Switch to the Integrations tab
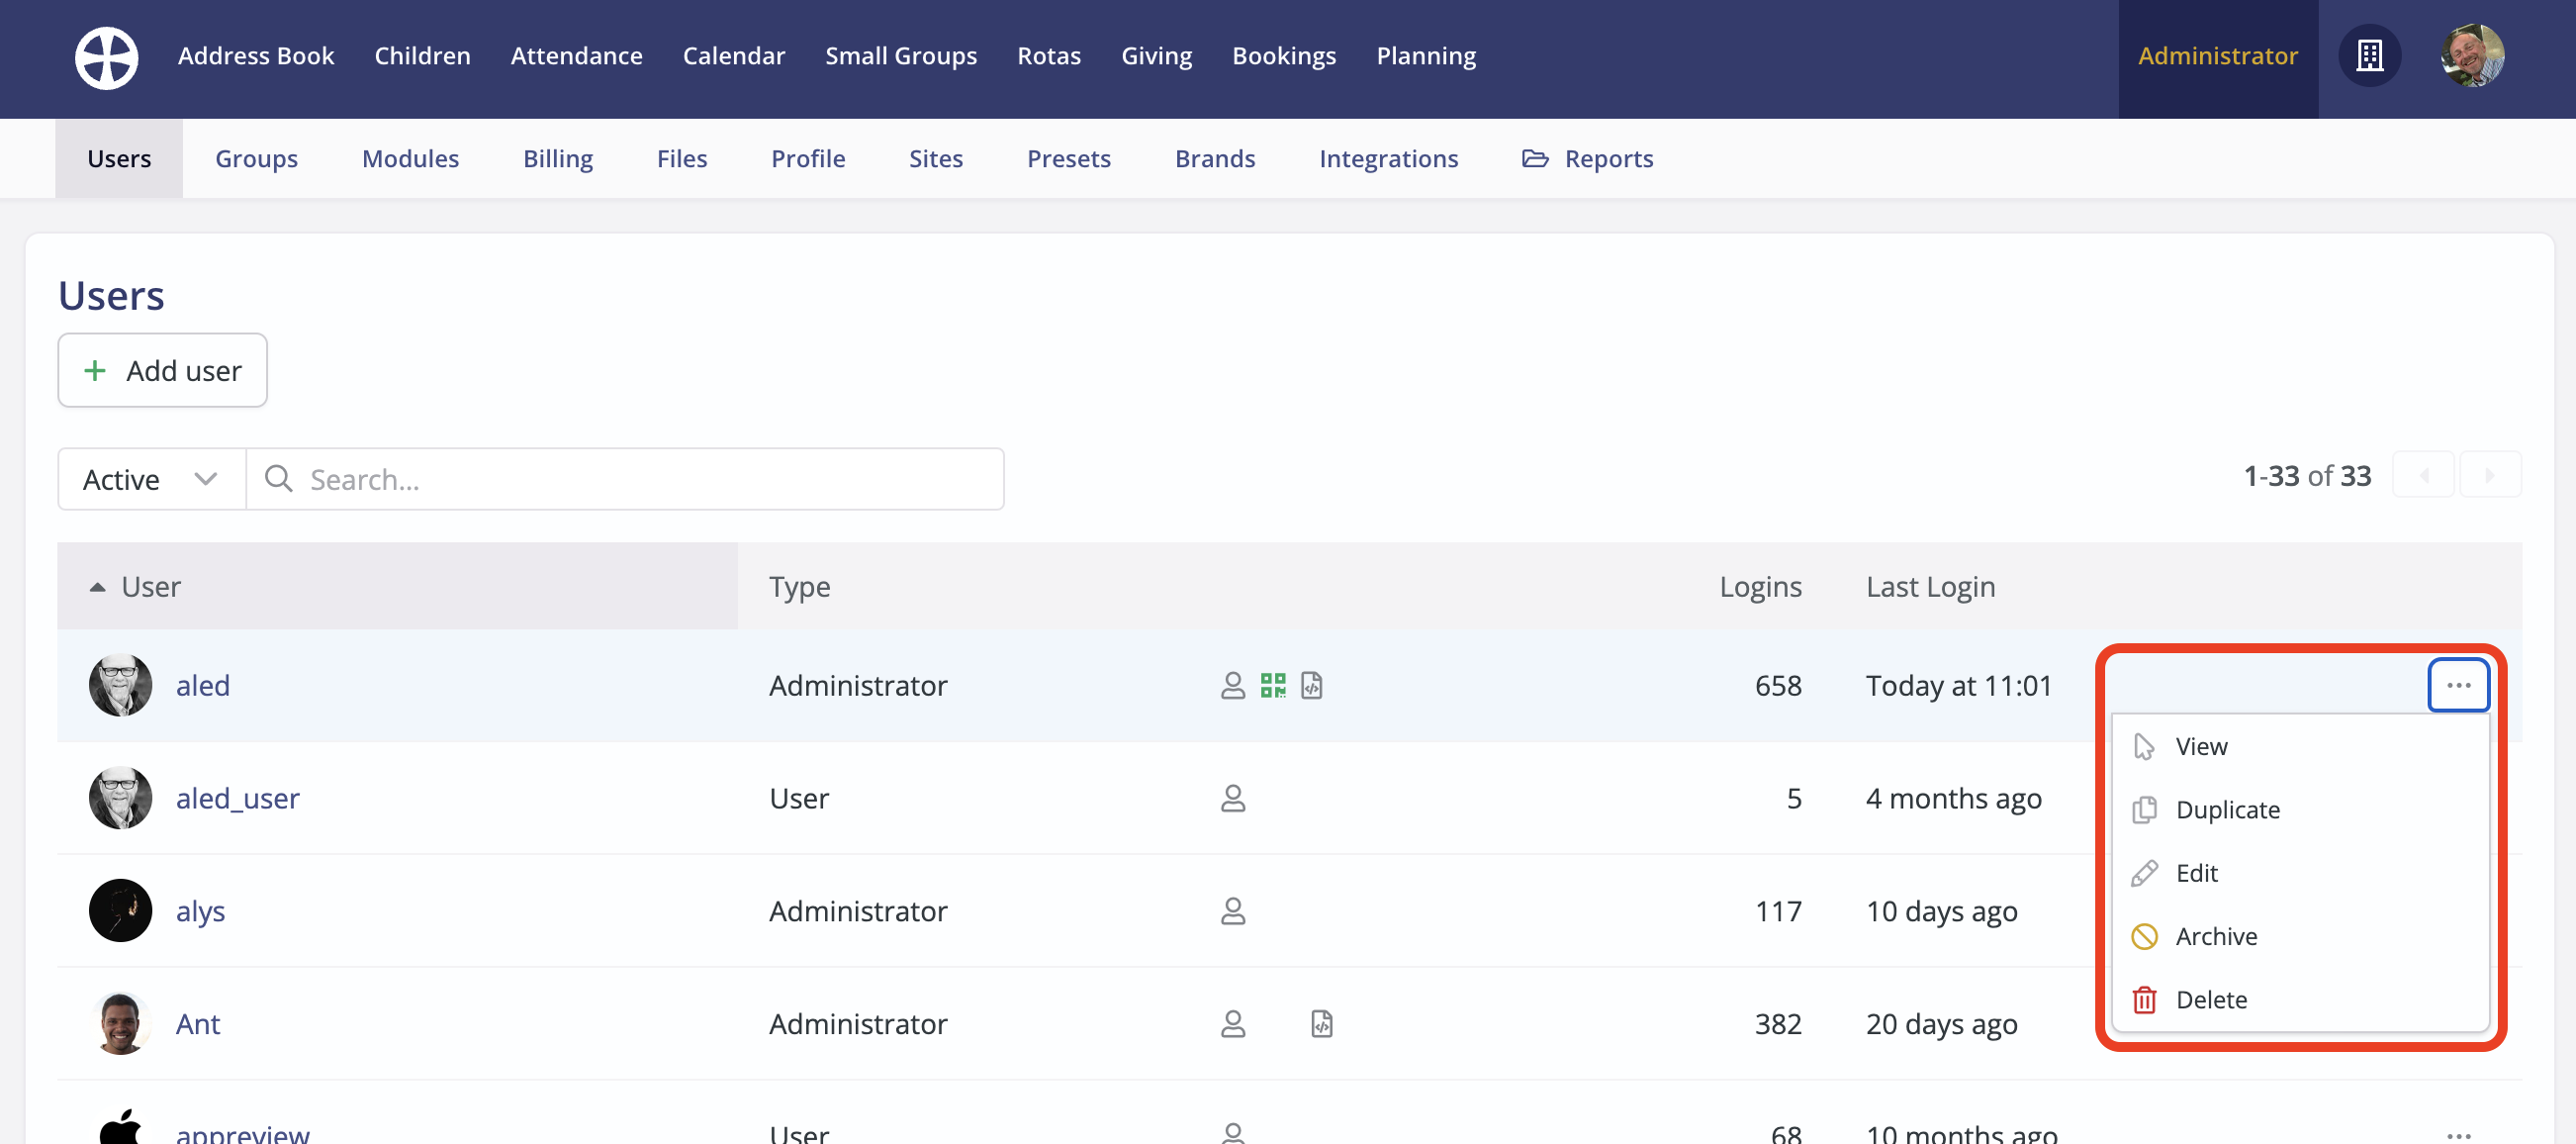The height and width of the screenshot is (1144, 2576). click(x=1388, y=158)
